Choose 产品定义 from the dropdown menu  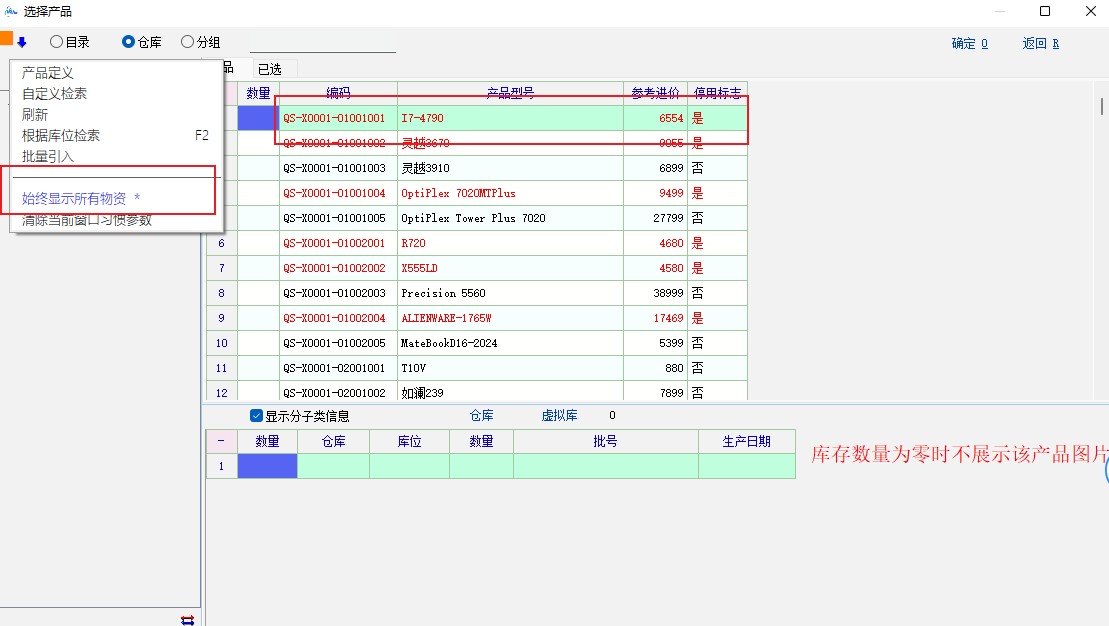[x=48, y=73]
